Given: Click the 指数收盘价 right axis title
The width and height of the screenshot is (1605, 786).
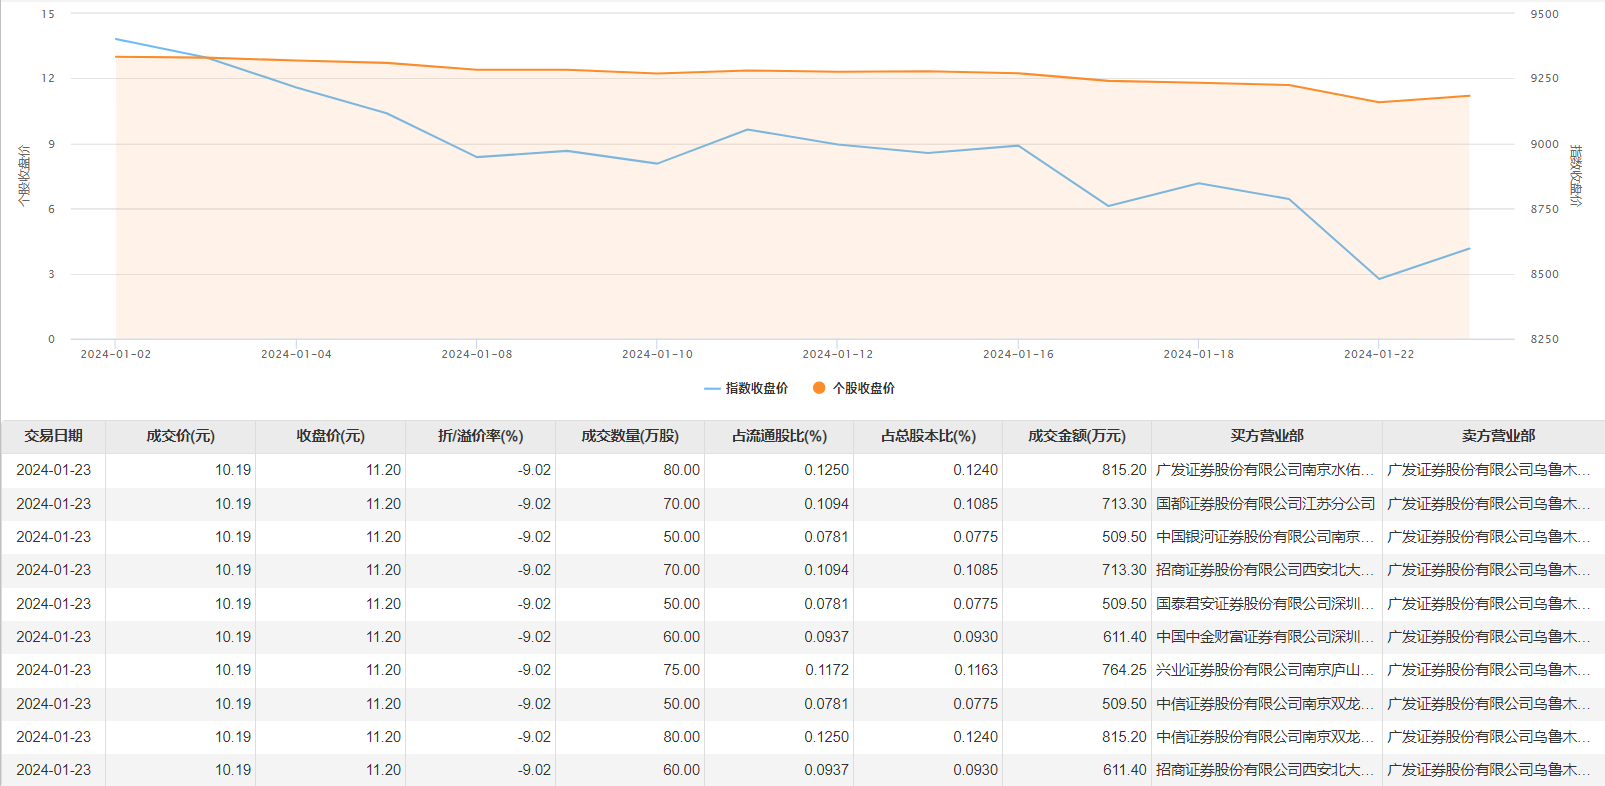Looking at the screenshot, I should click(1576, 176).
